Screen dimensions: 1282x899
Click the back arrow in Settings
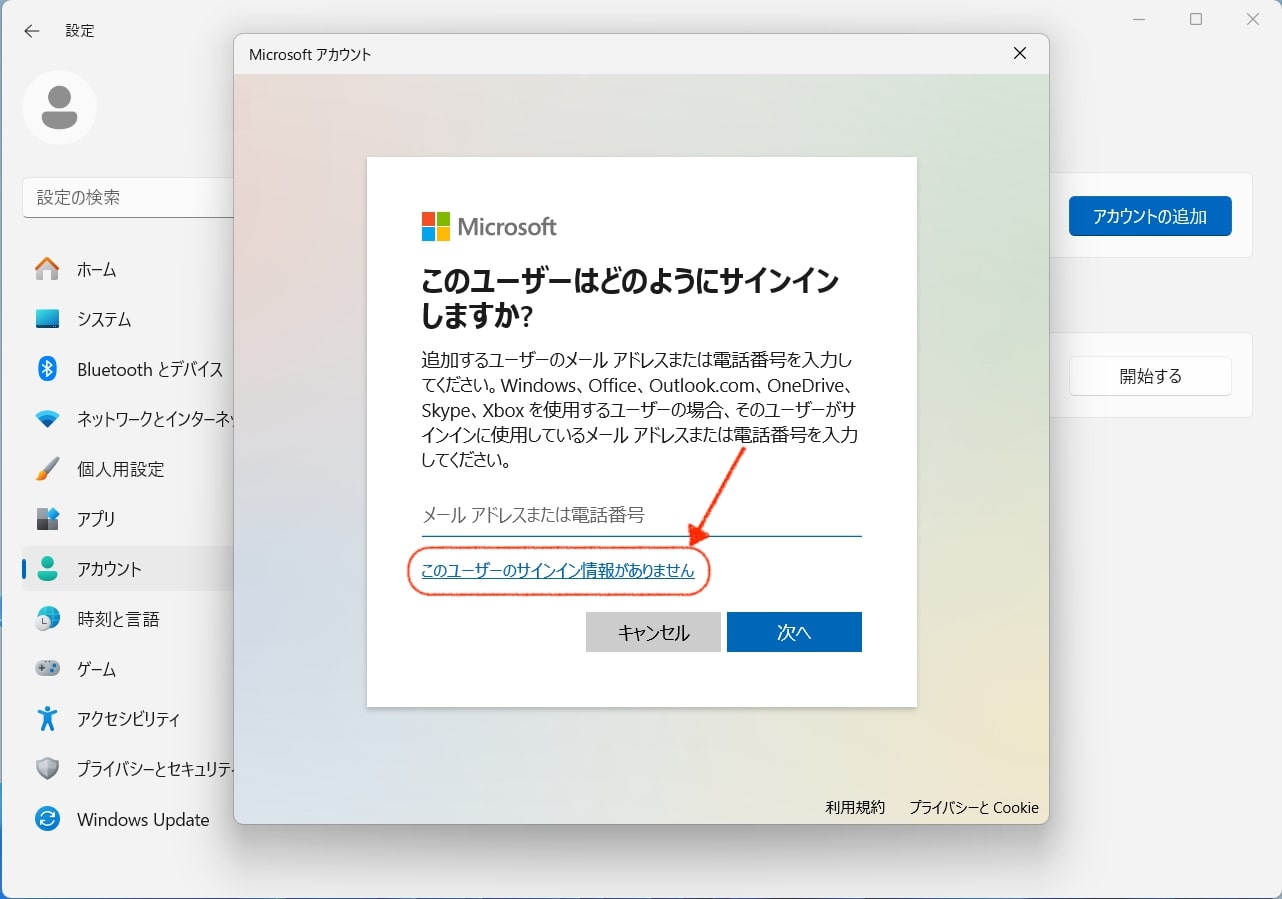[x=32, y=31]
